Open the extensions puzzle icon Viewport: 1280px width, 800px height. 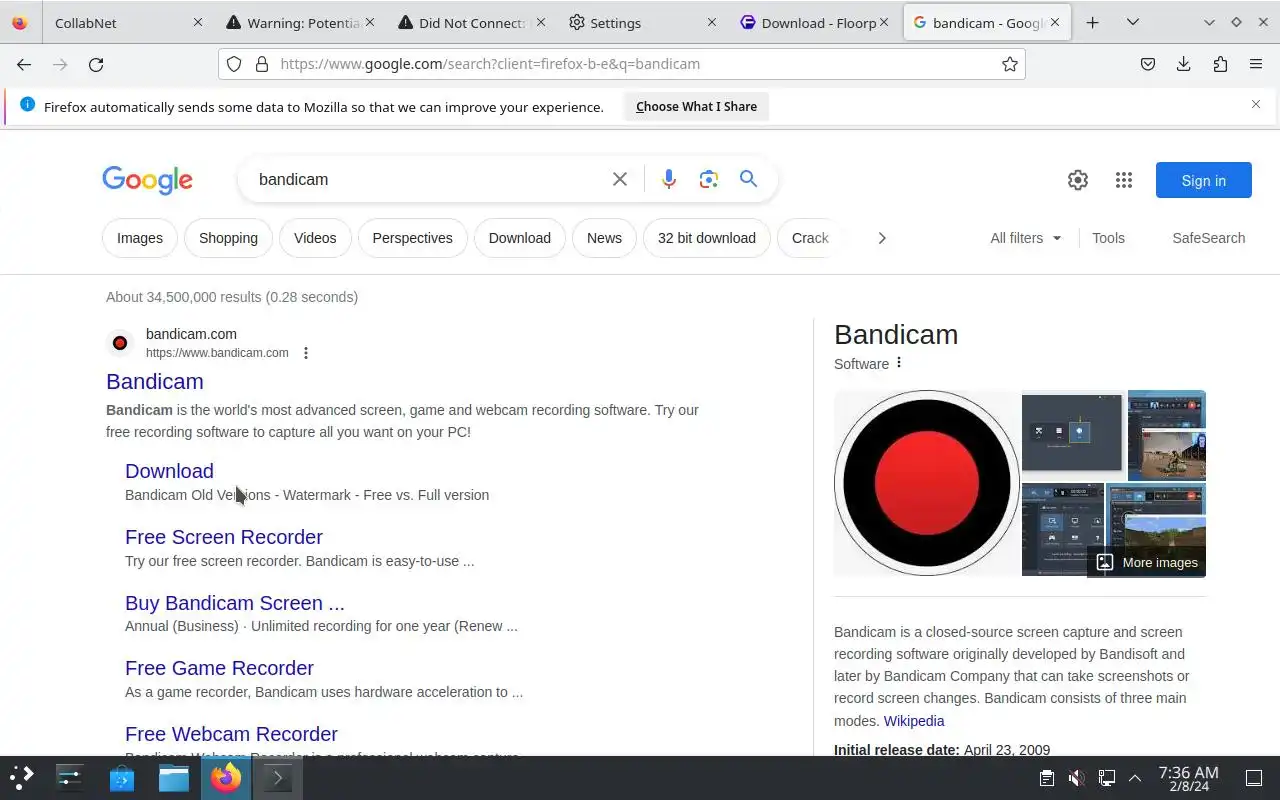1220,64
